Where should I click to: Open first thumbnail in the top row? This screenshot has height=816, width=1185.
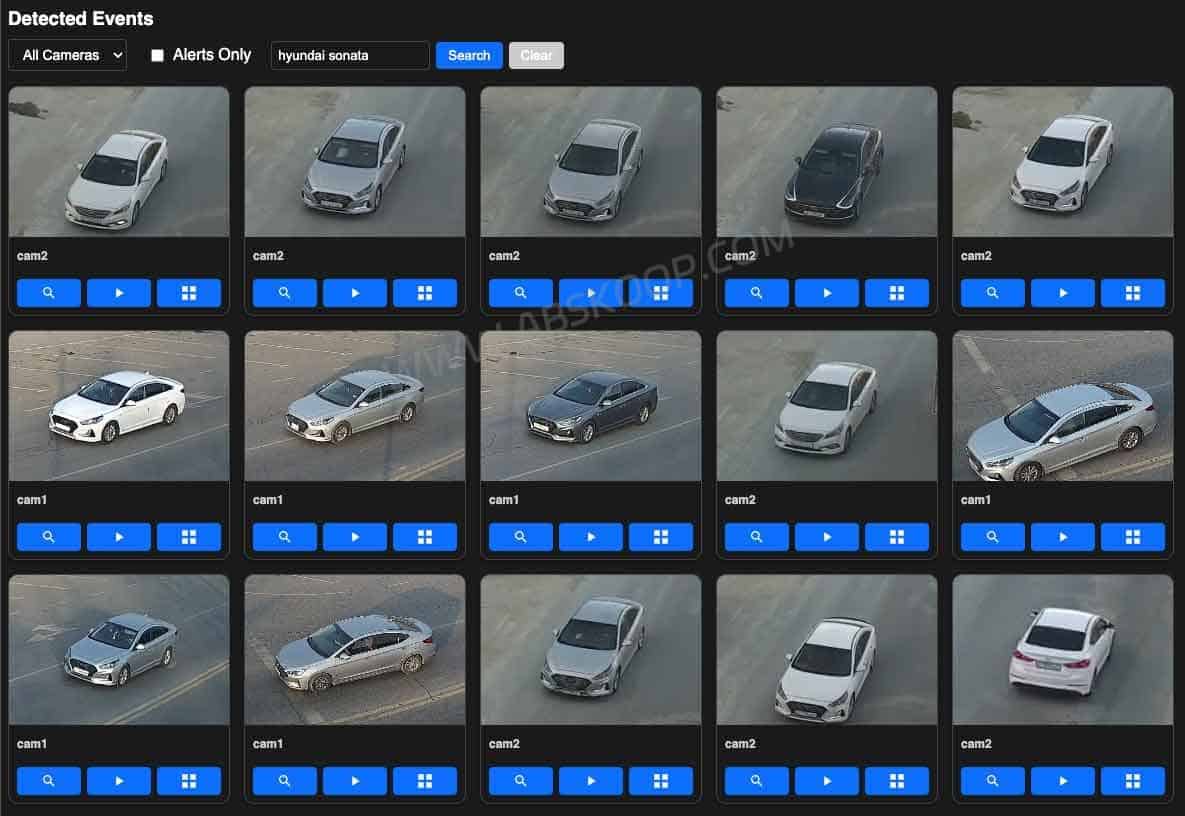tap(119, 162)
